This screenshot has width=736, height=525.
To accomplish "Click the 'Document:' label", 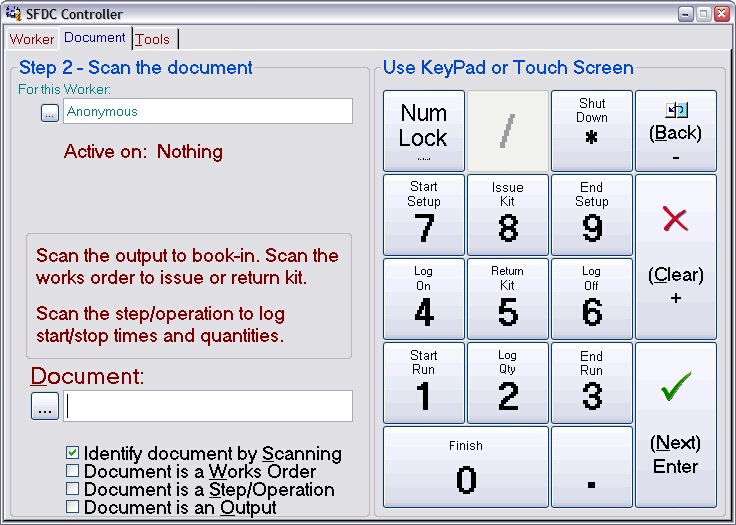I will pos(87,376).
